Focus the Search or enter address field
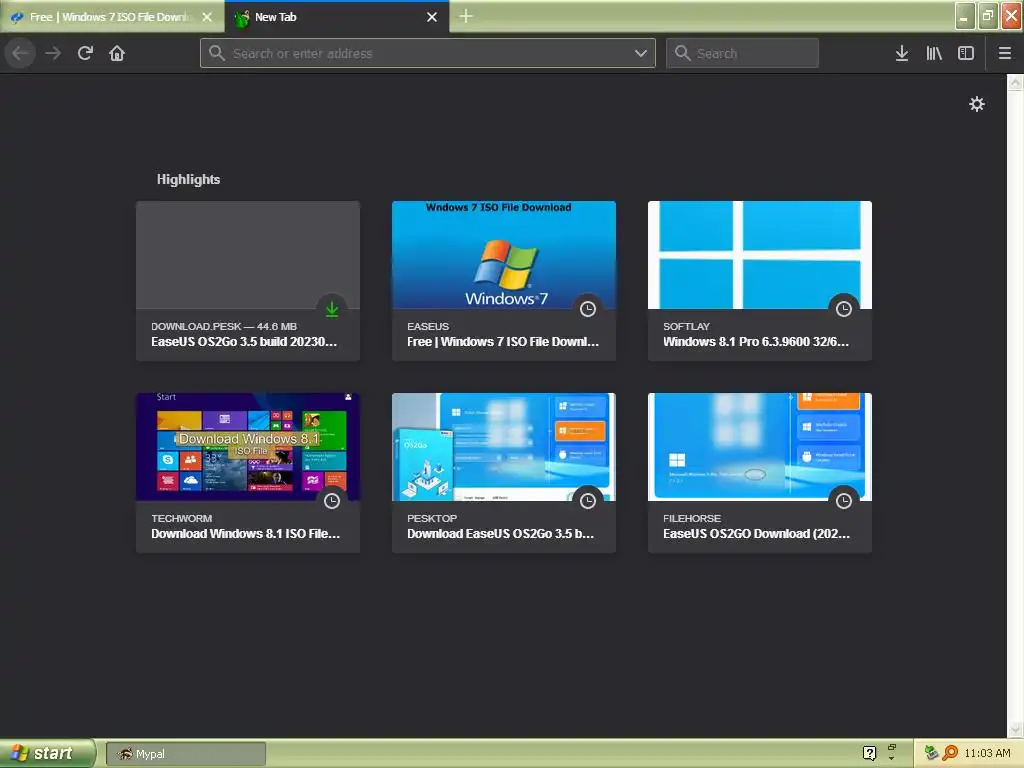This screenshot has height=768, width=1024. coord(428,53)
